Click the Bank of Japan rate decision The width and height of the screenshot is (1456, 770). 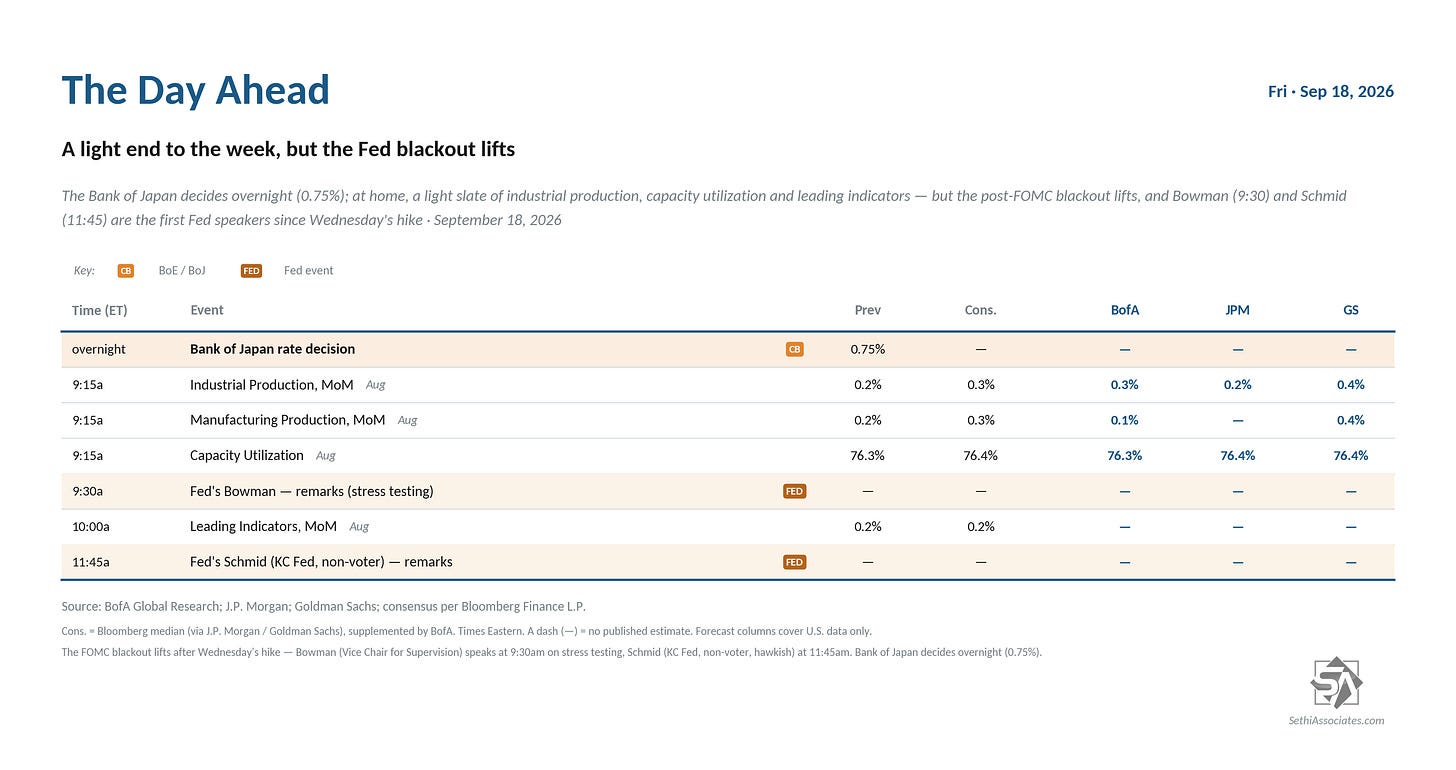click(x=272, y=349)
